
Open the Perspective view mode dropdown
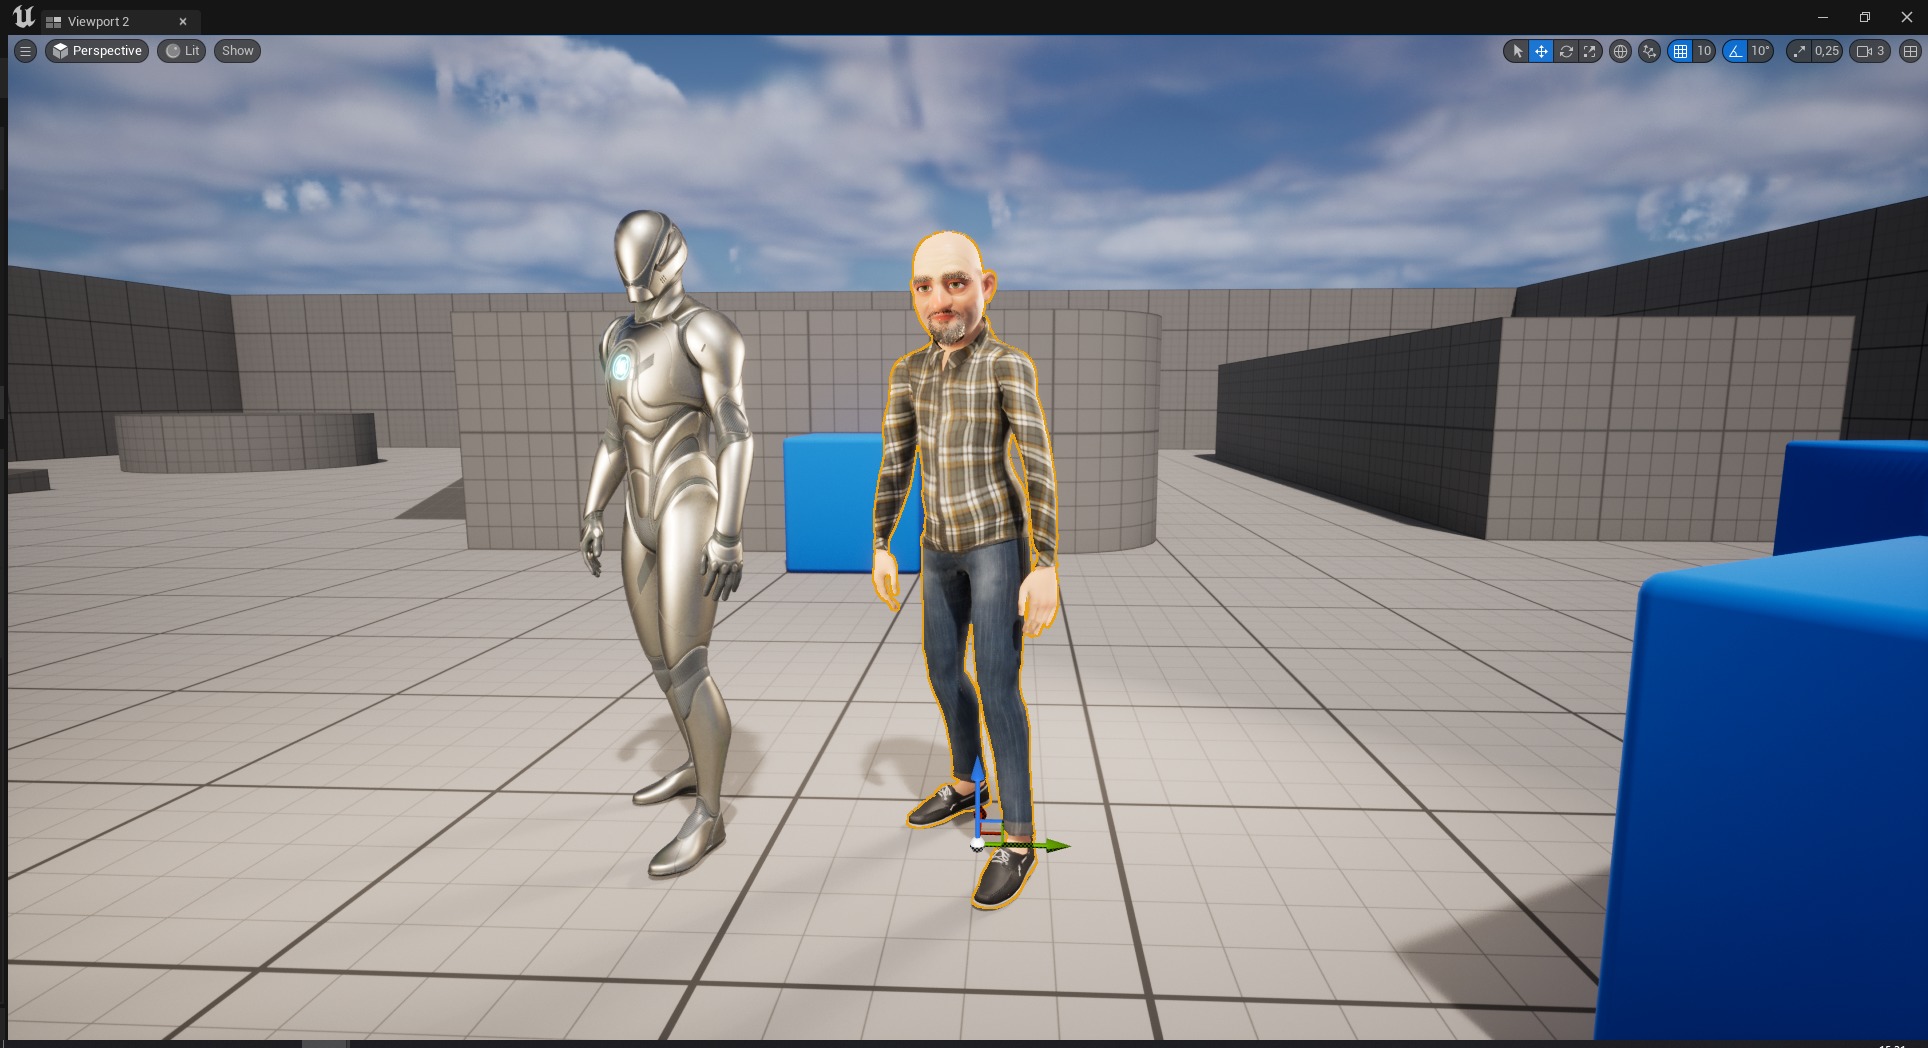[x=98, y=51]
